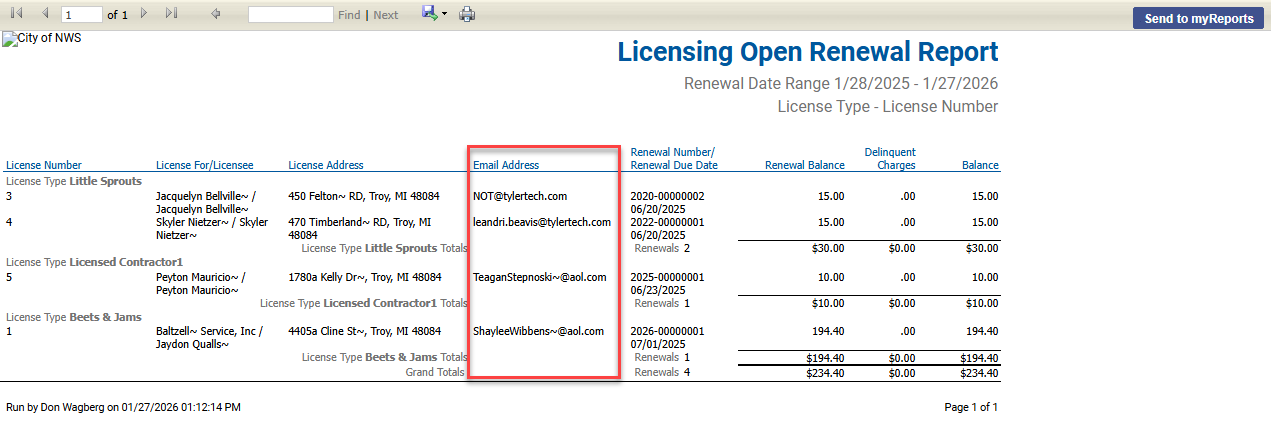
Task: Jump to the last report page
Action: (x=171, y=14)
